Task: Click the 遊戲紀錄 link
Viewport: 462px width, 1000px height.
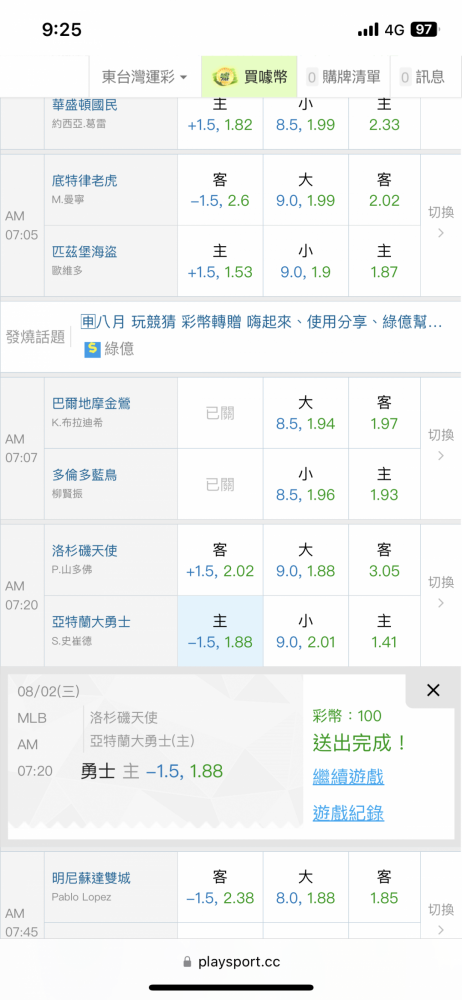Action: point(348,813)
